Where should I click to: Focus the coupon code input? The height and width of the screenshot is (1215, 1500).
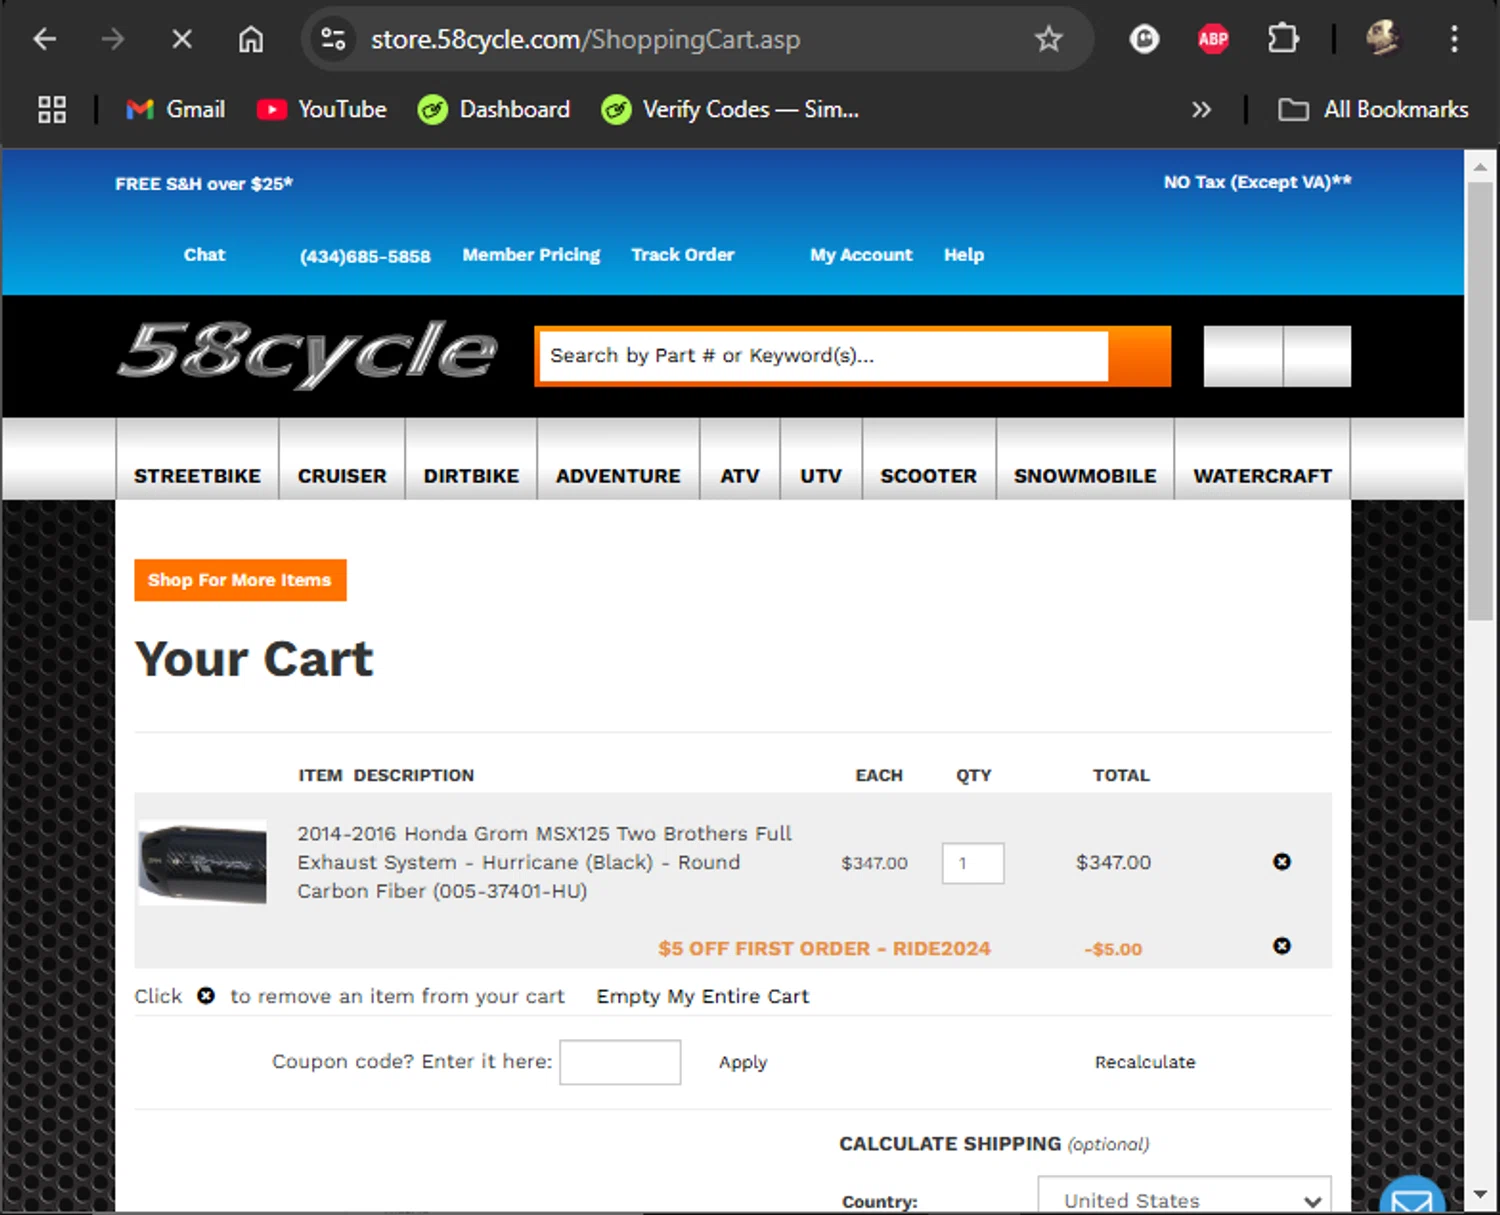click(620, 1062)
